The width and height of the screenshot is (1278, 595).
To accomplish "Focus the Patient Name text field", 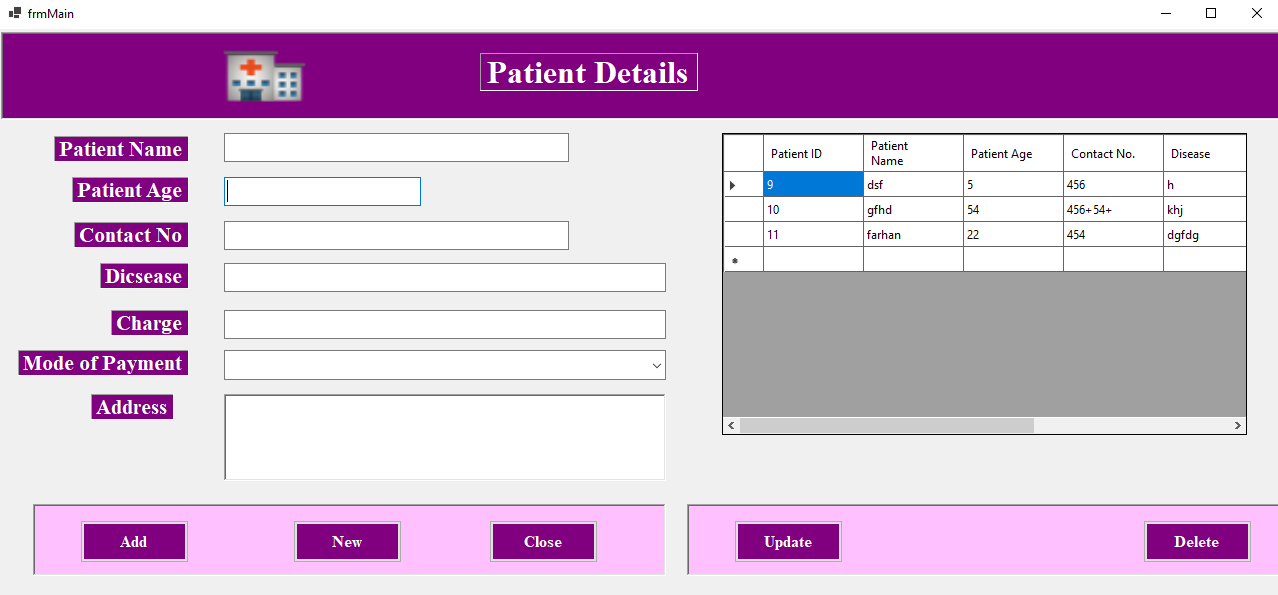I will click(x=396, y=148).
